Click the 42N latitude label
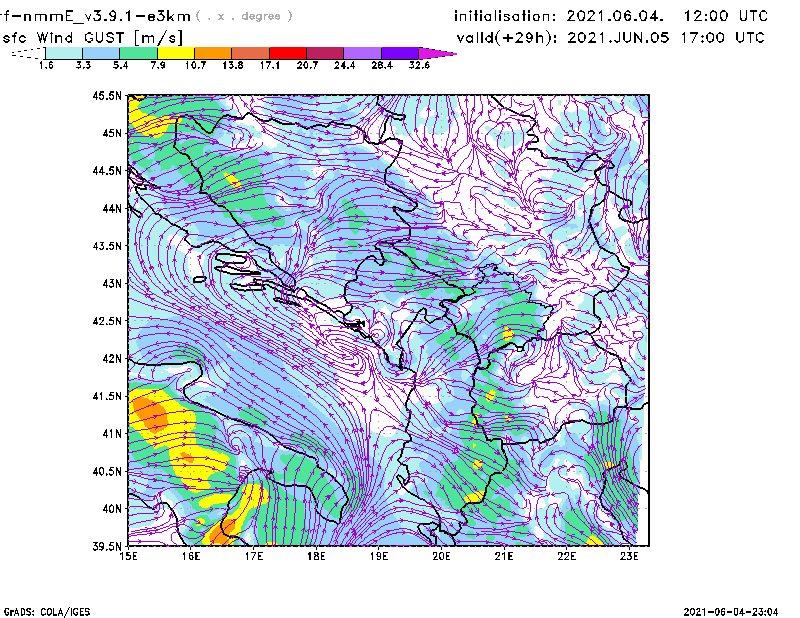The width and height of the screenshot is (800, 618). point(112,358)
